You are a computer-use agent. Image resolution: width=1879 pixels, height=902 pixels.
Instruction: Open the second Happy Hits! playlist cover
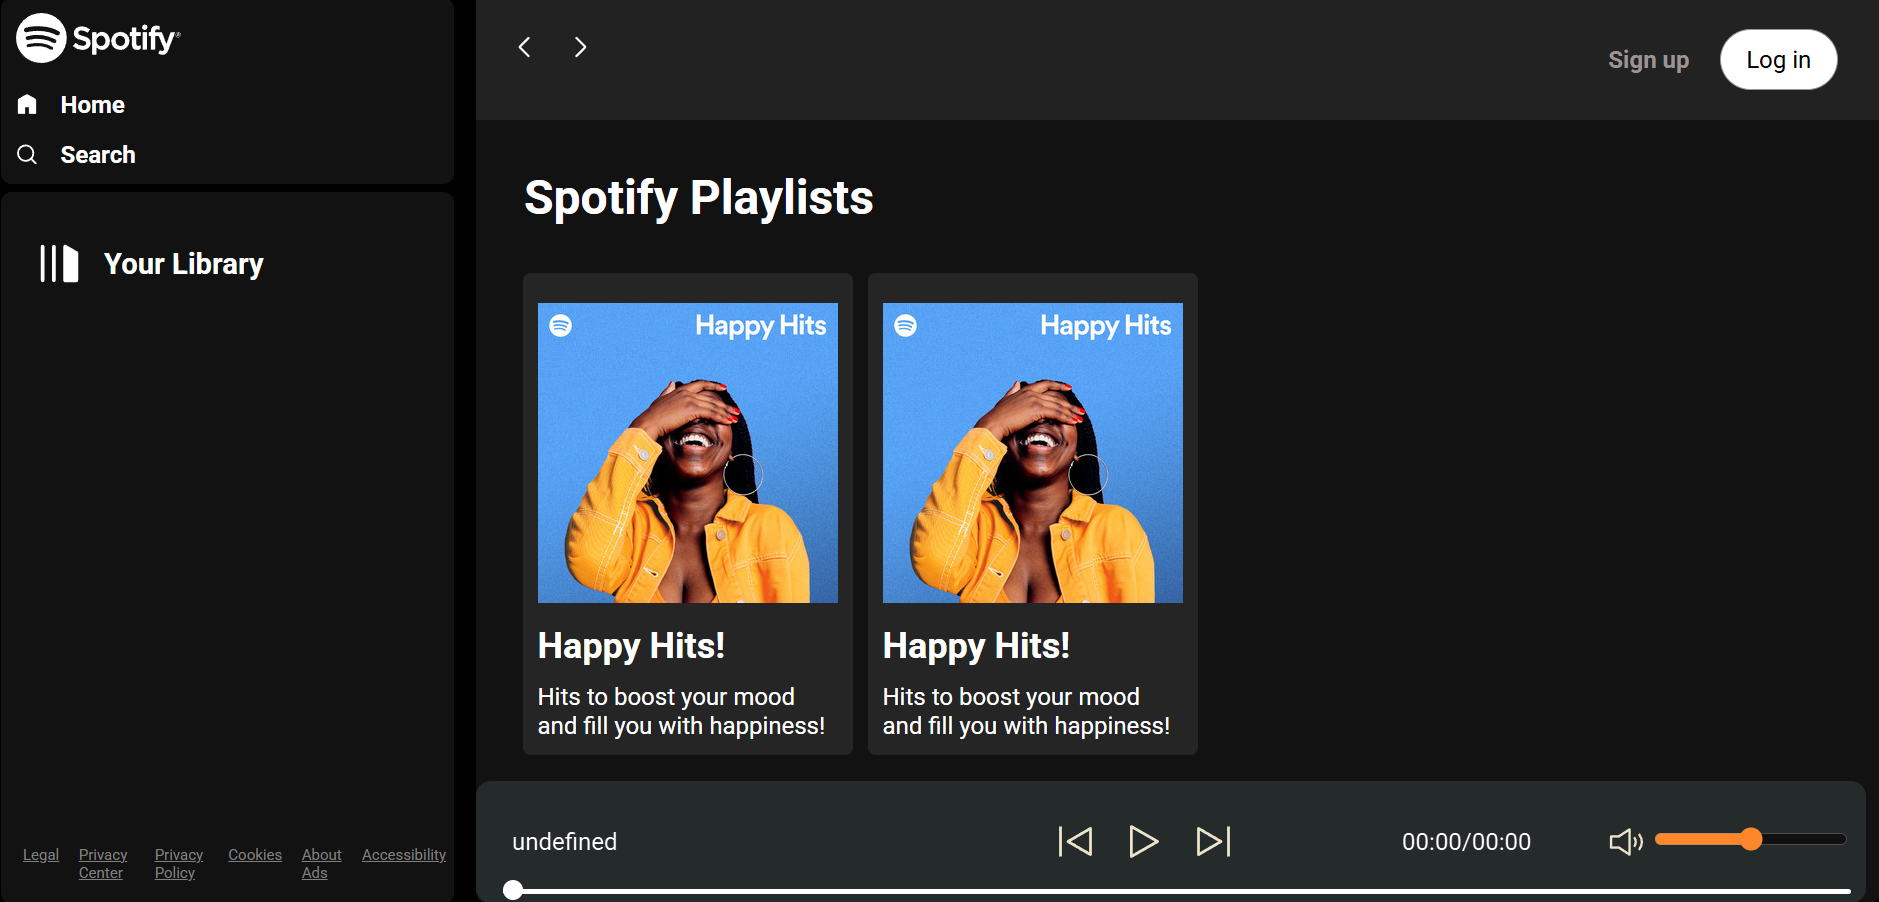[1032, 453]
